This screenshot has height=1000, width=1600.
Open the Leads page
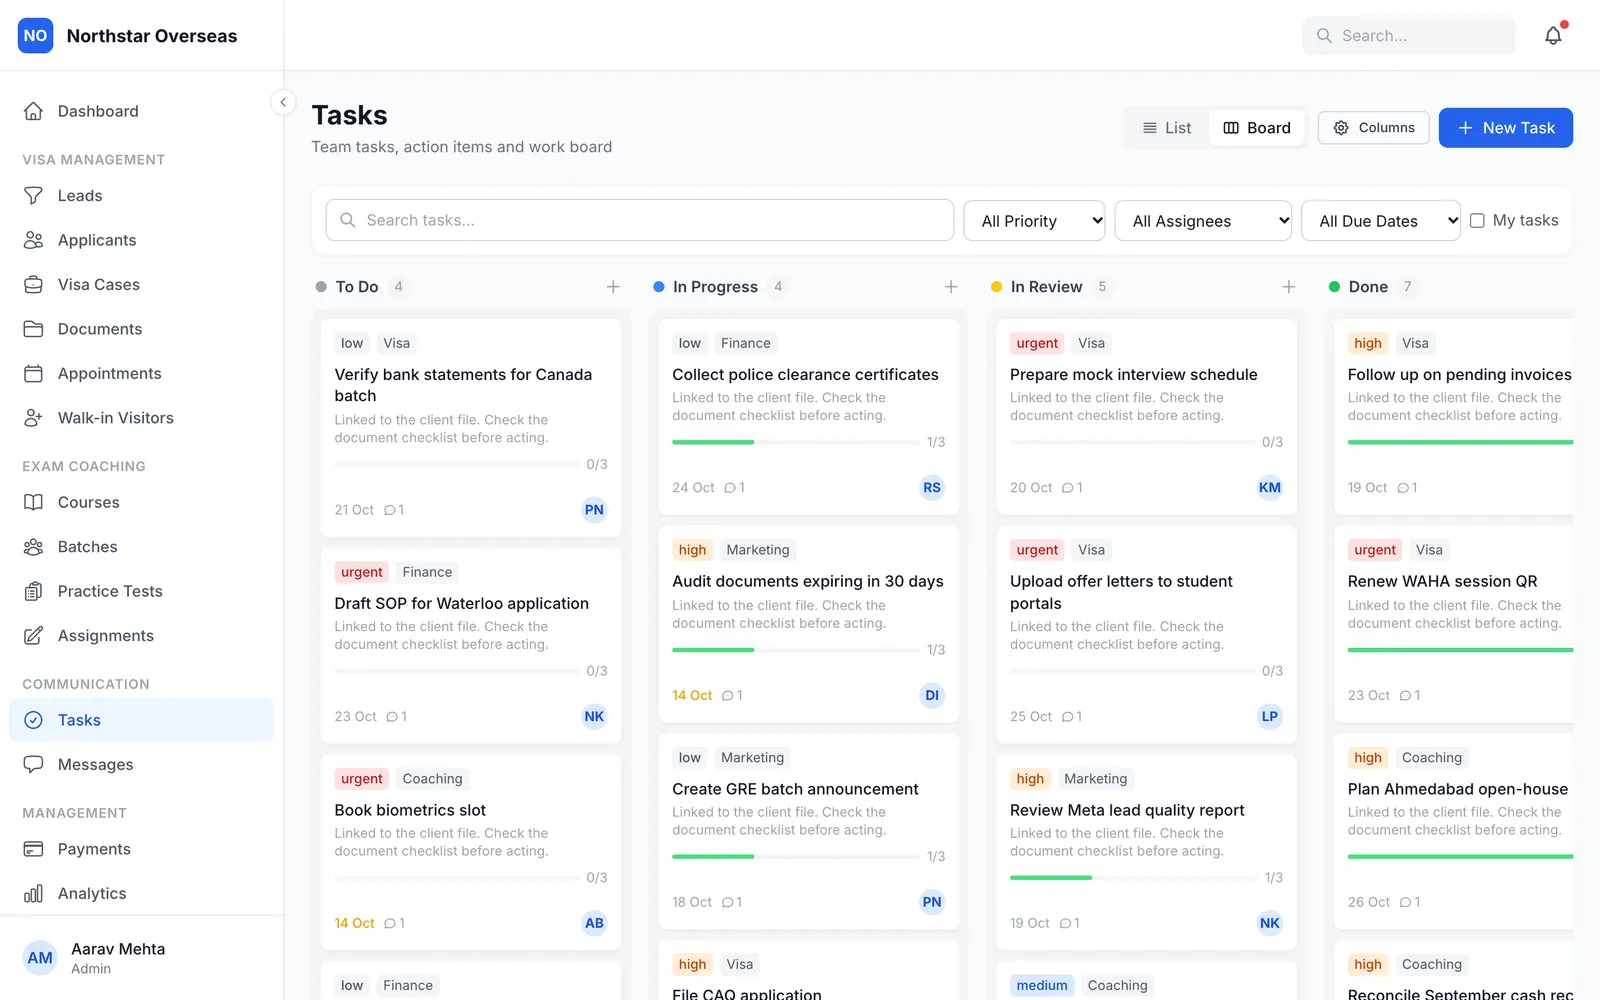point(142,196)
